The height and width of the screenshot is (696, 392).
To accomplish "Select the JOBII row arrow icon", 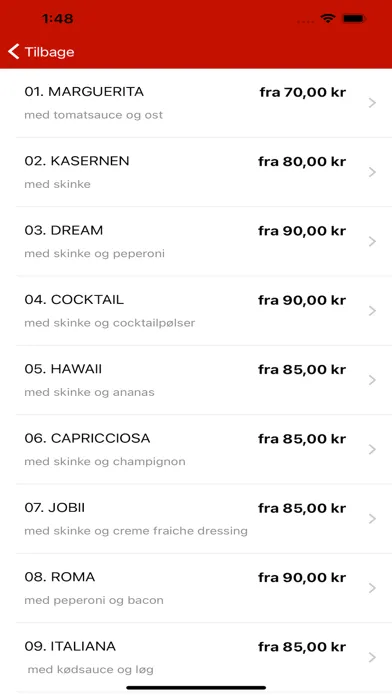I will [372, 518].
